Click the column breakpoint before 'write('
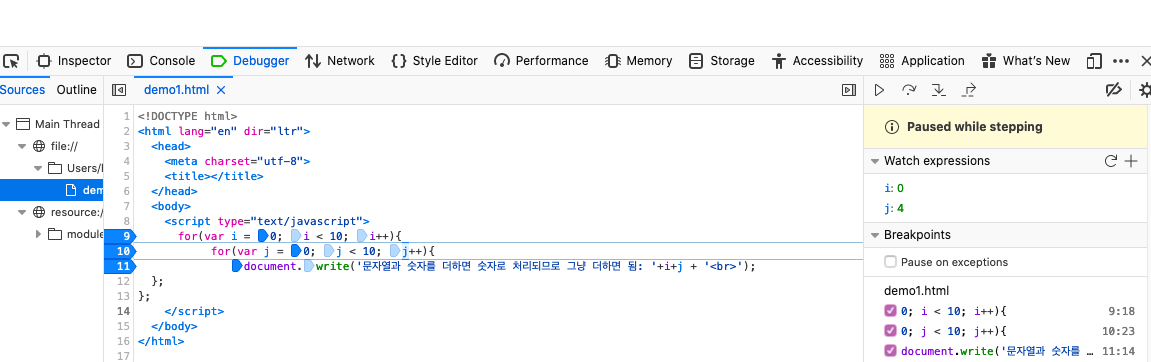Screen dimensions: 1151x362 [309, 266]
